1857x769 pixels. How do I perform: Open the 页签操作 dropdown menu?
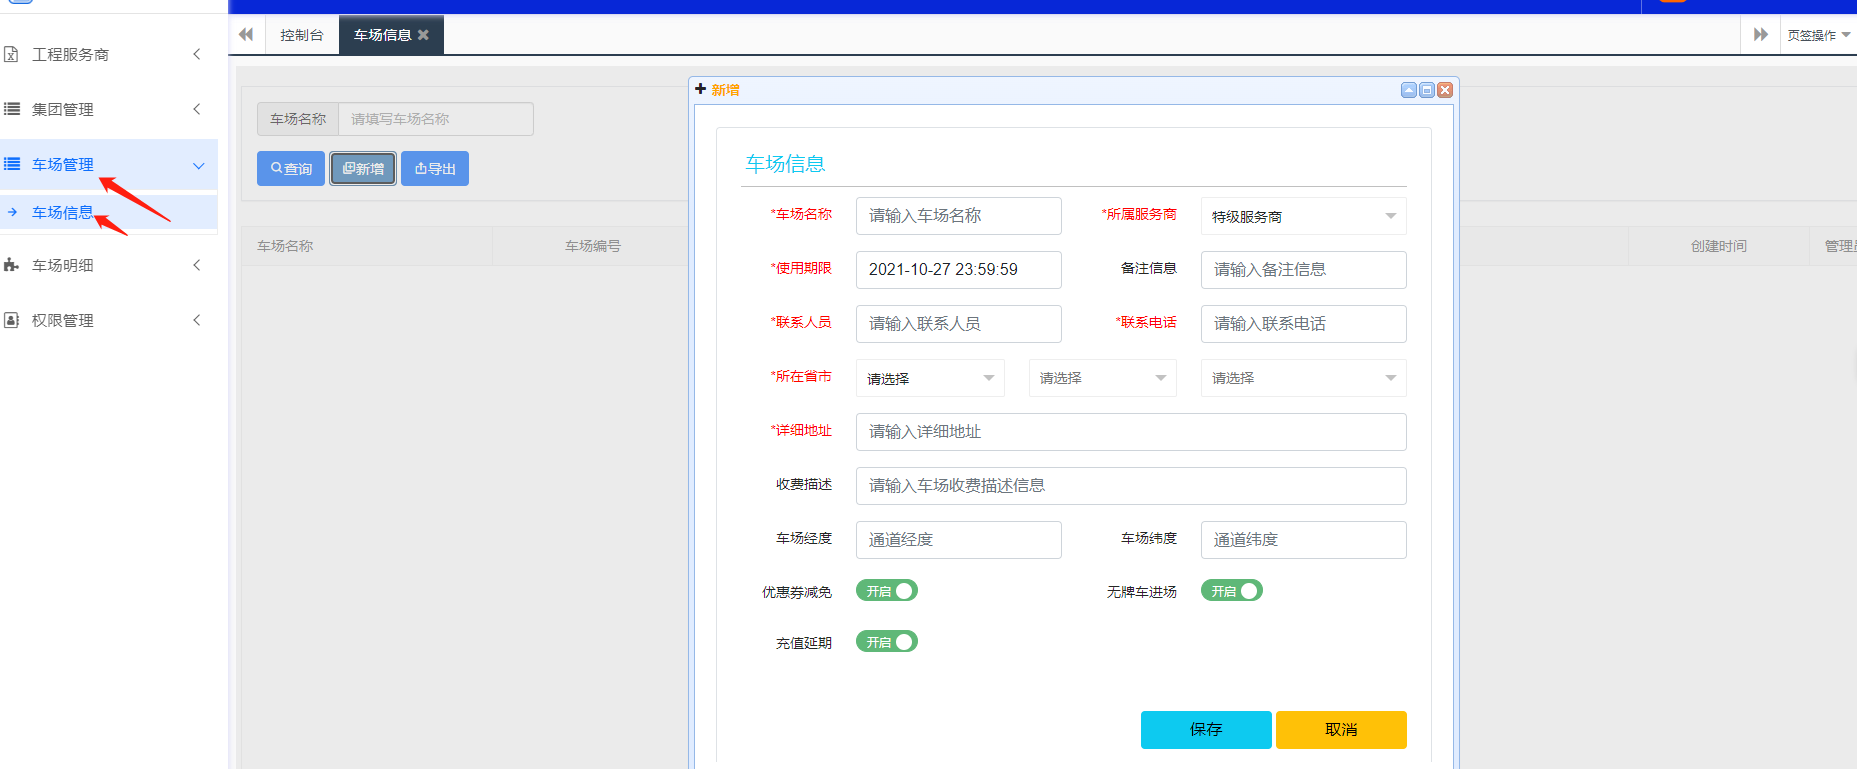tap(1818, 35)
